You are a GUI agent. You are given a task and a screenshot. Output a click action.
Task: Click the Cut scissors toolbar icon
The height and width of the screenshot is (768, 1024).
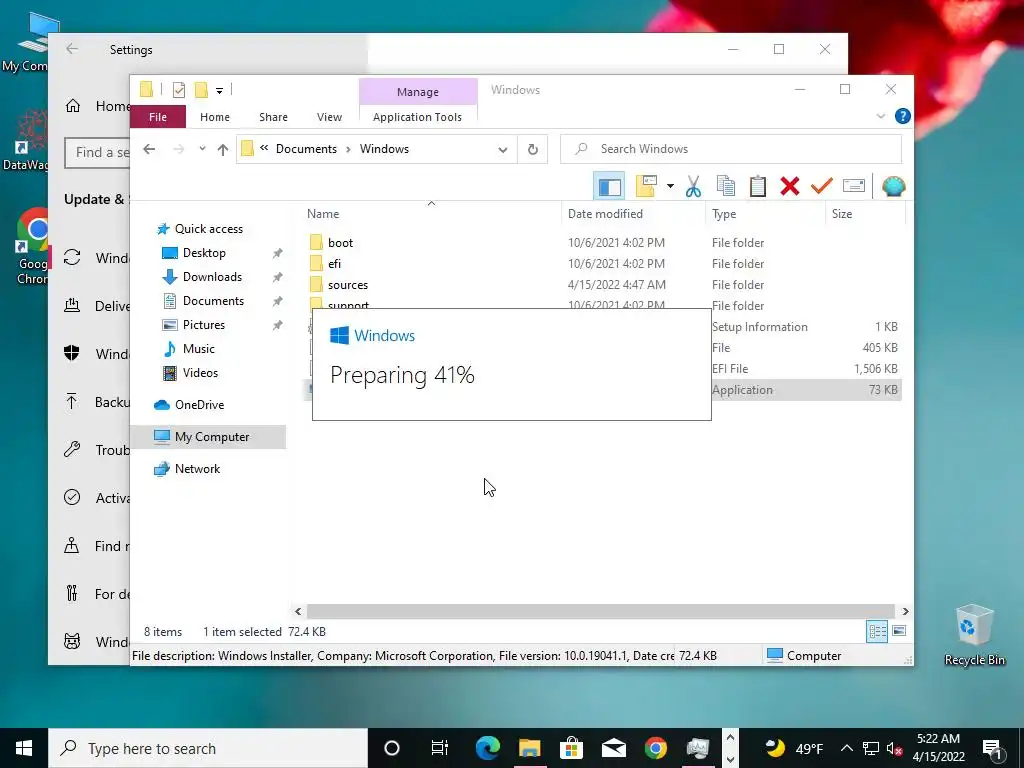point(693,187)
